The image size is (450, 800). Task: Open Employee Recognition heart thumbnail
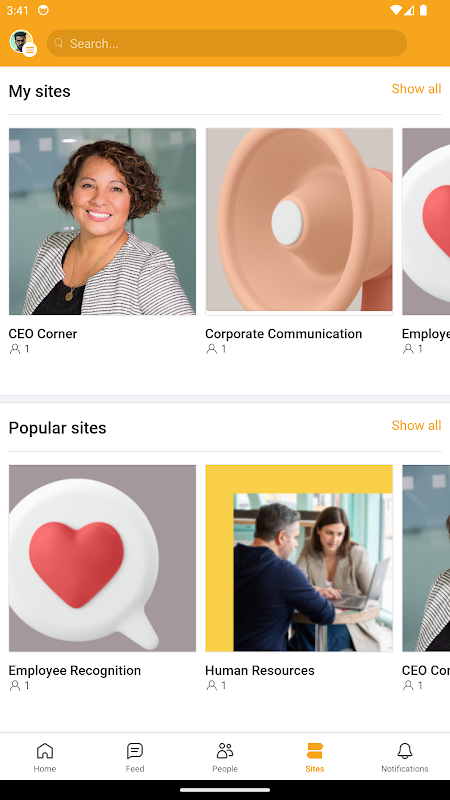click(103, 558)
